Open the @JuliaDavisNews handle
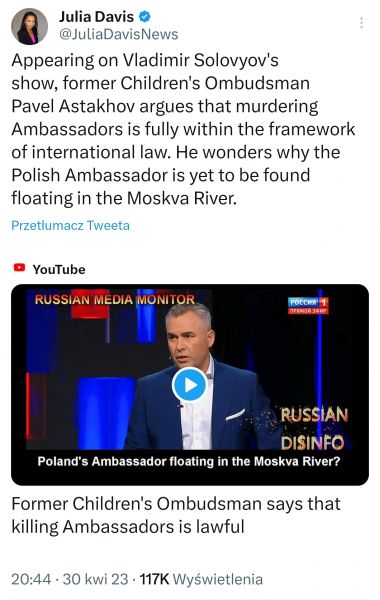The width and height of the screenshot is (380, 600). pos(118,34)
